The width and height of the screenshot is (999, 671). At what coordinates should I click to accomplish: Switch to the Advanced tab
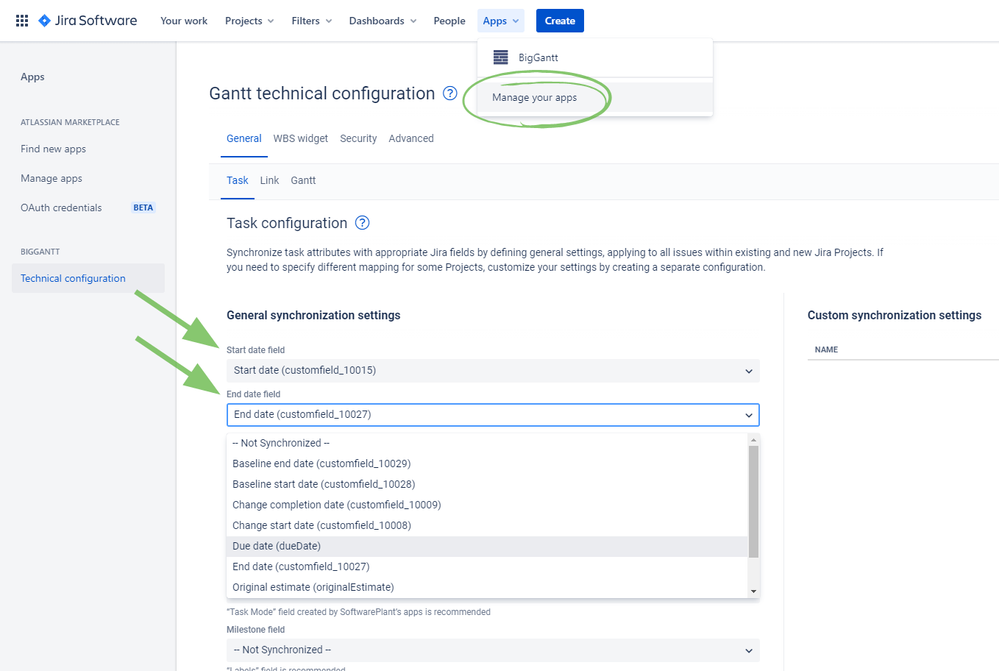pyautogui.click(x=411, y=138)
